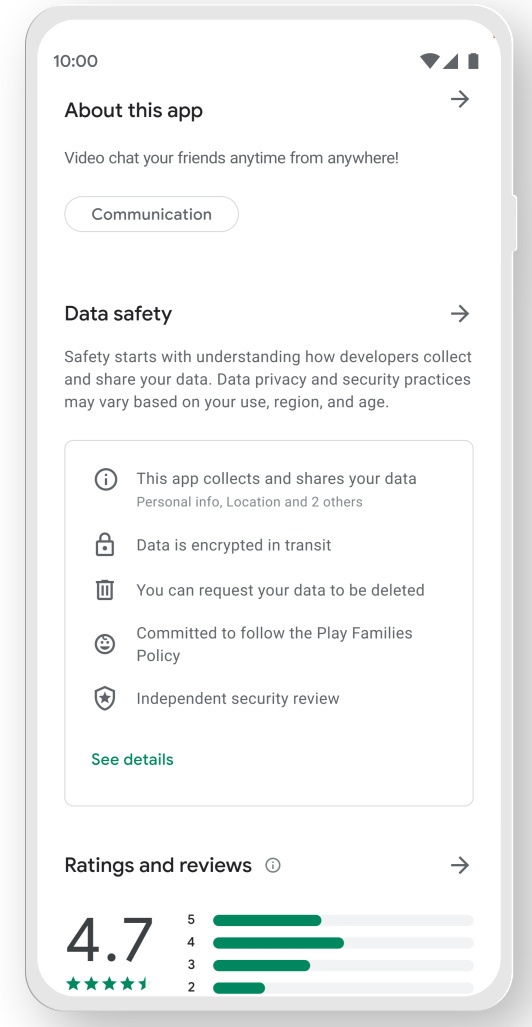The height and width of the screenshot is (1027, 532).
Task: Click the info icon beside data collection
Action: [x=105, y=480]
